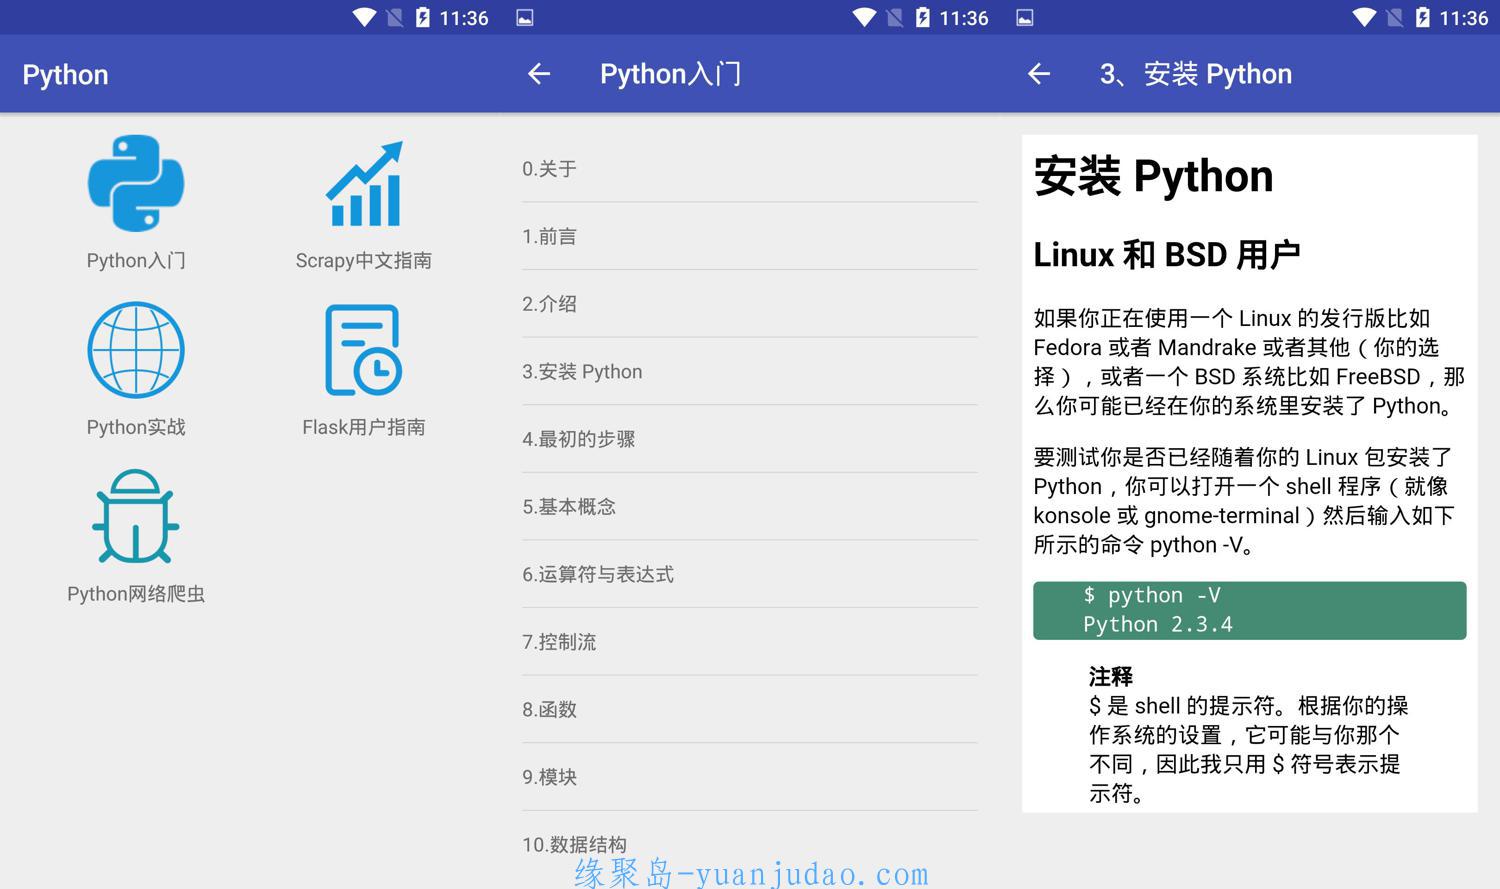Screen dimensions: 1500x889
Task: Tap the 注释 note heading
Action: coord(1111,677)
